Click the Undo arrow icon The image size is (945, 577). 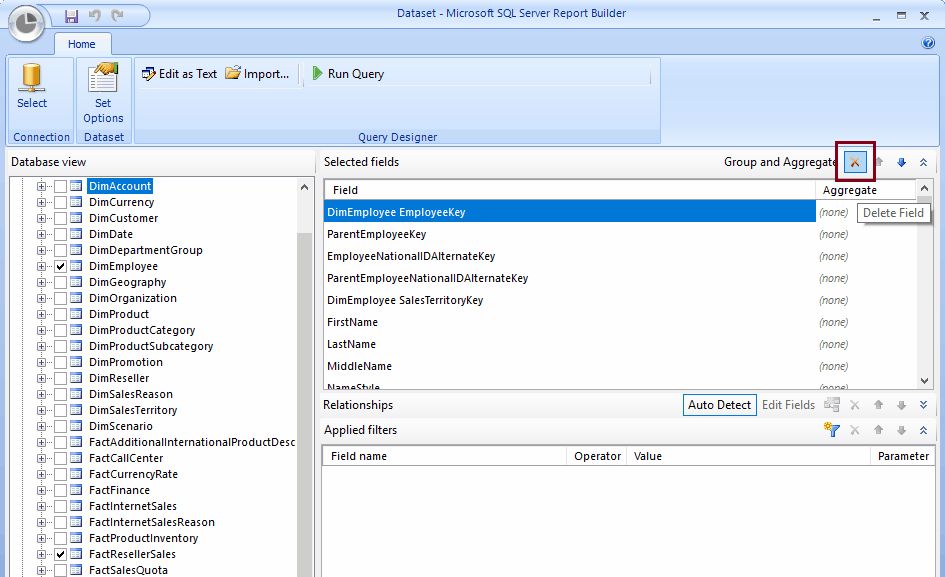(95, 16)
